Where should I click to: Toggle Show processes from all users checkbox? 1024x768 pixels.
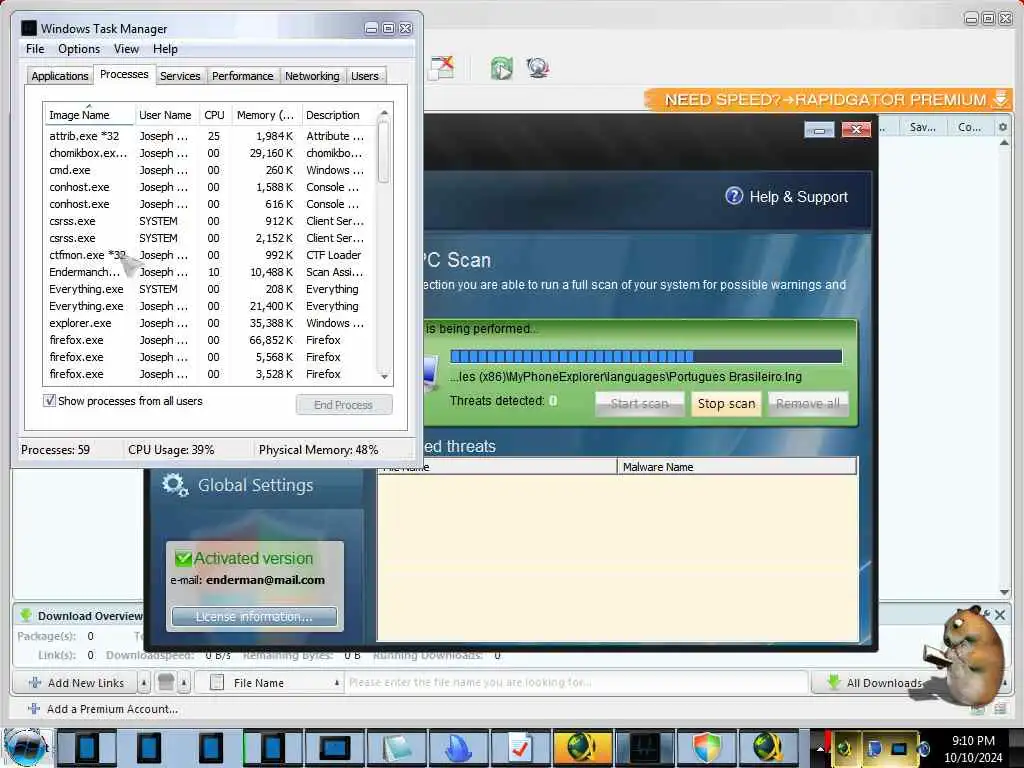coord(50,400)
